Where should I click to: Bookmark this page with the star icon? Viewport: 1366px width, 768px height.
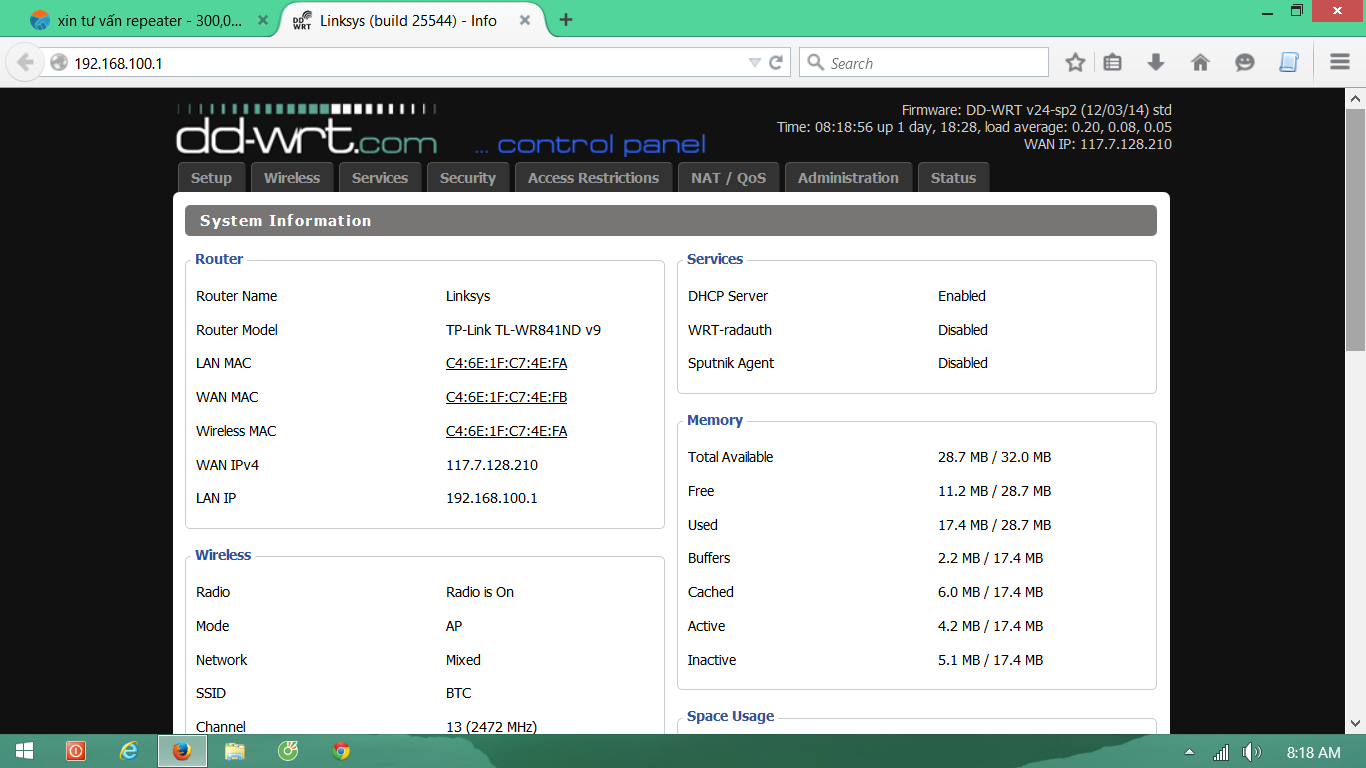1075,63
